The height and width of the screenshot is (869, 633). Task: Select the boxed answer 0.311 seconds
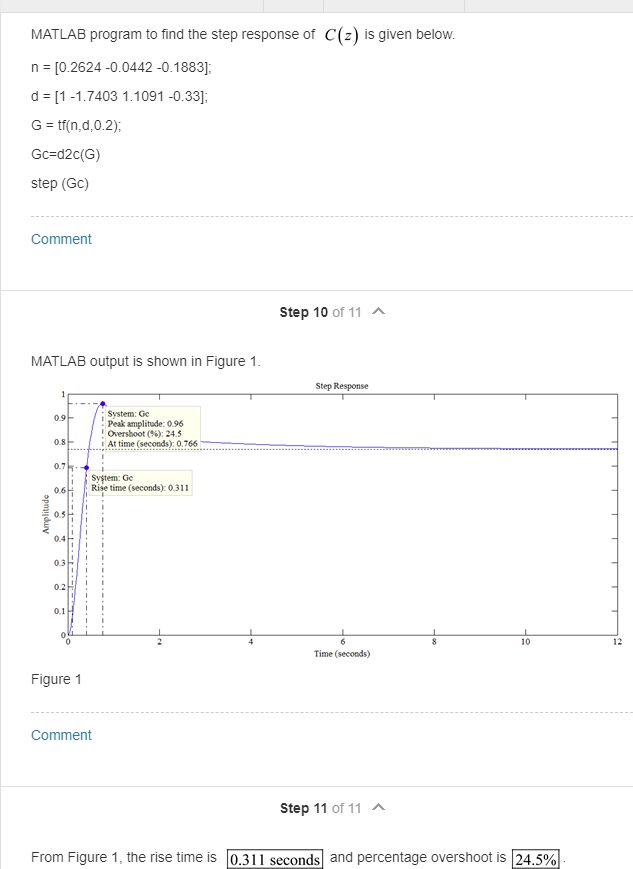click(x=275, y=859)
